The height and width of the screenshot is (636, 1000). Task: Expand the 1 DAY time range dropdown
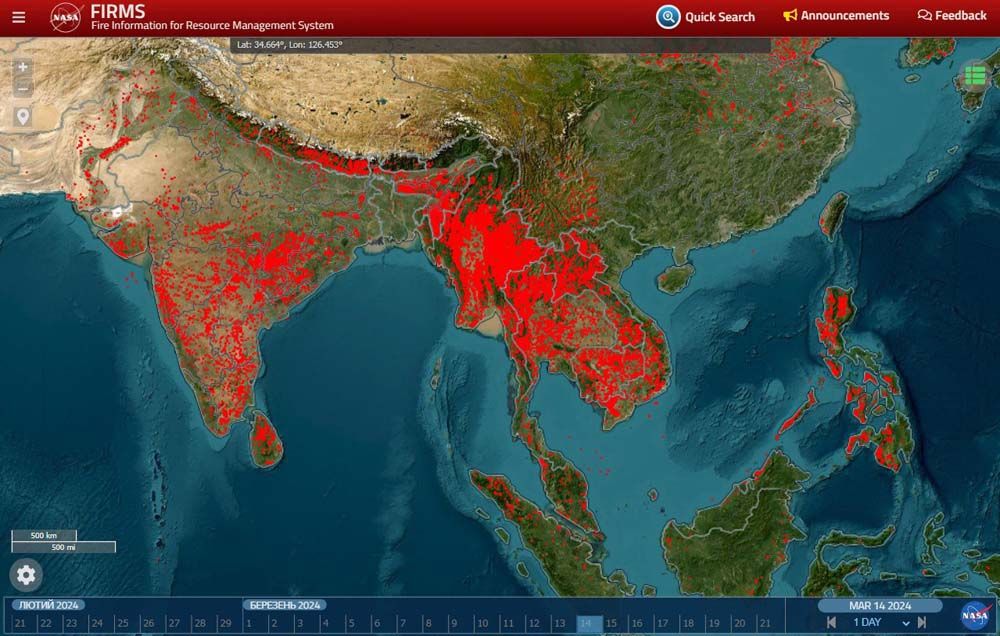[880, 623]
